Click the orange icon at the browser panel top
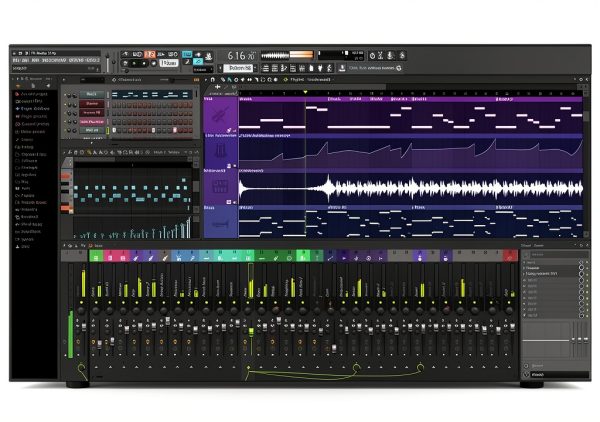The width and height of the screenshot is (600, 422). pyautogui.click(x=18, y=86)
